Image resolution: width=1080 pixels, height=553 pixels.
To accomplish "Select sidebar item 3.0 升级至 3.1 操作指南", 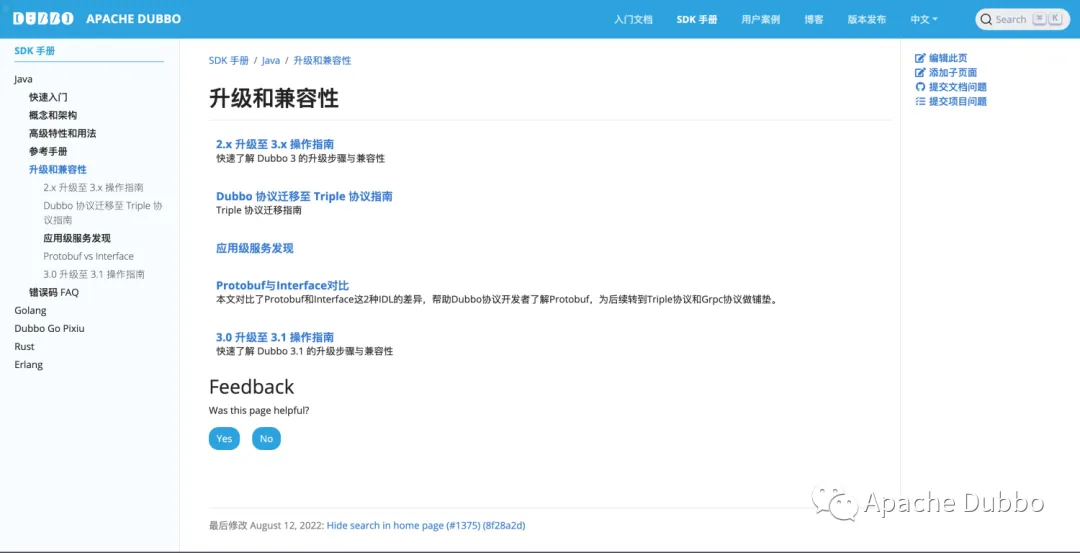I will (94, 274).
